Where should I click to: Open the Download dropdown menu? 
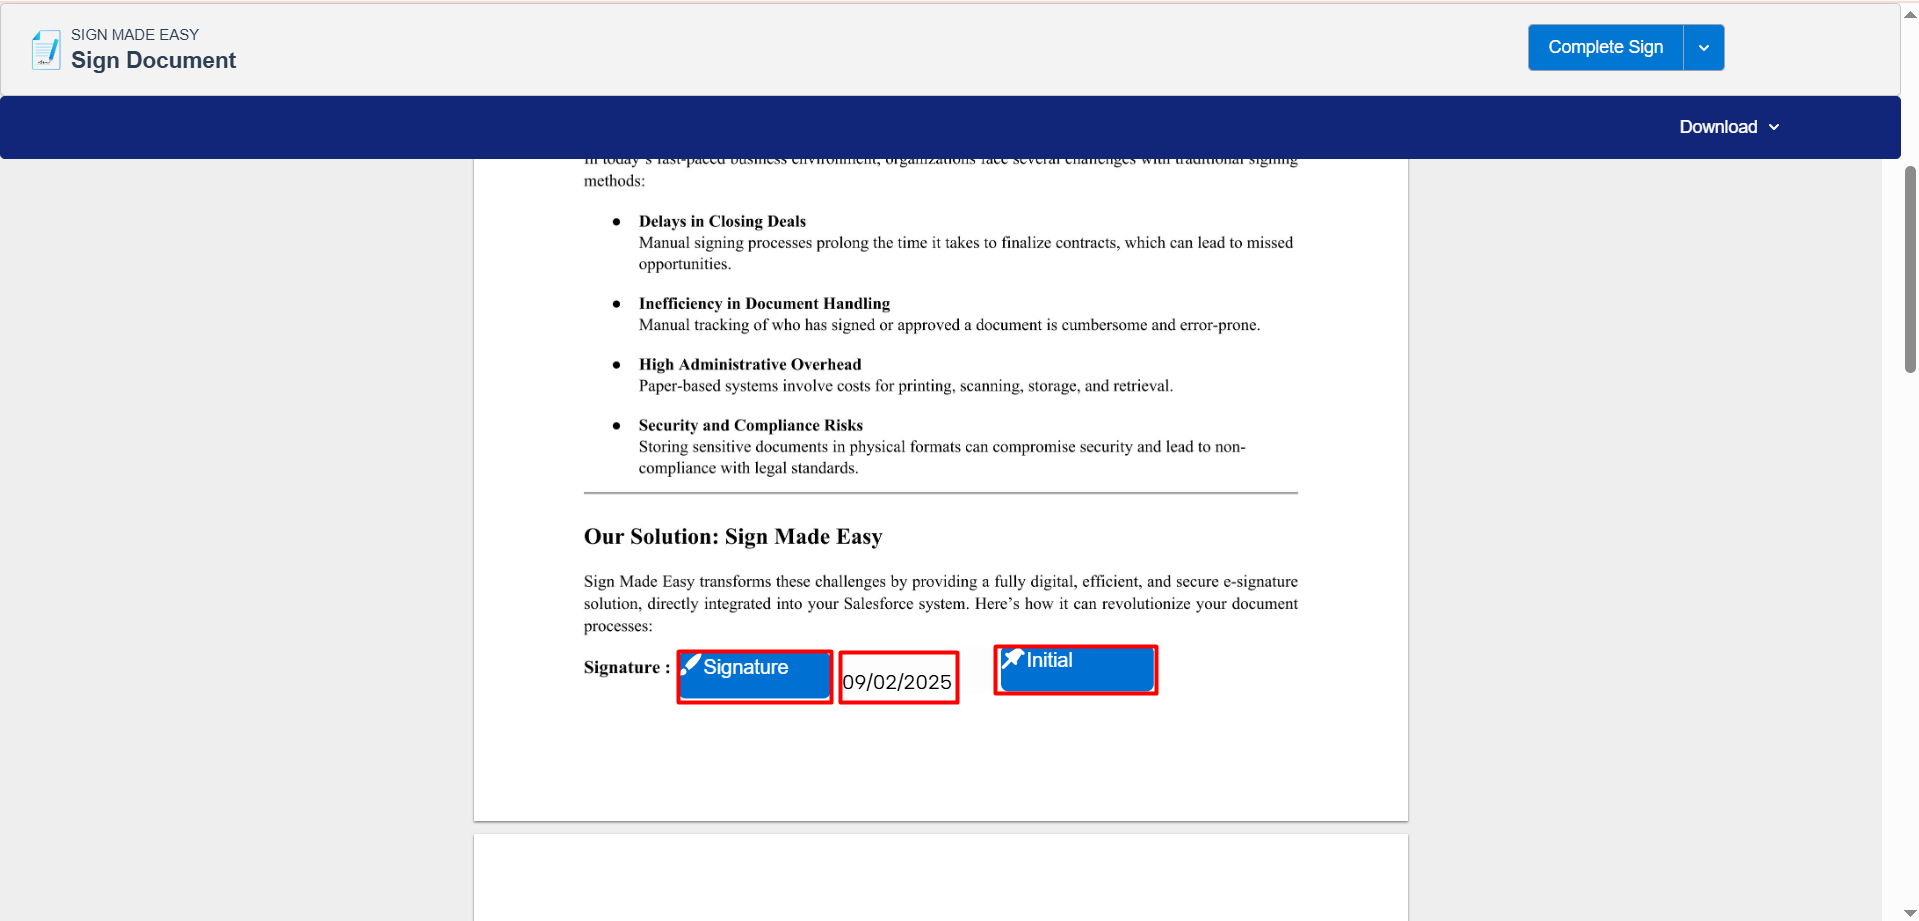coord(1729,127)
